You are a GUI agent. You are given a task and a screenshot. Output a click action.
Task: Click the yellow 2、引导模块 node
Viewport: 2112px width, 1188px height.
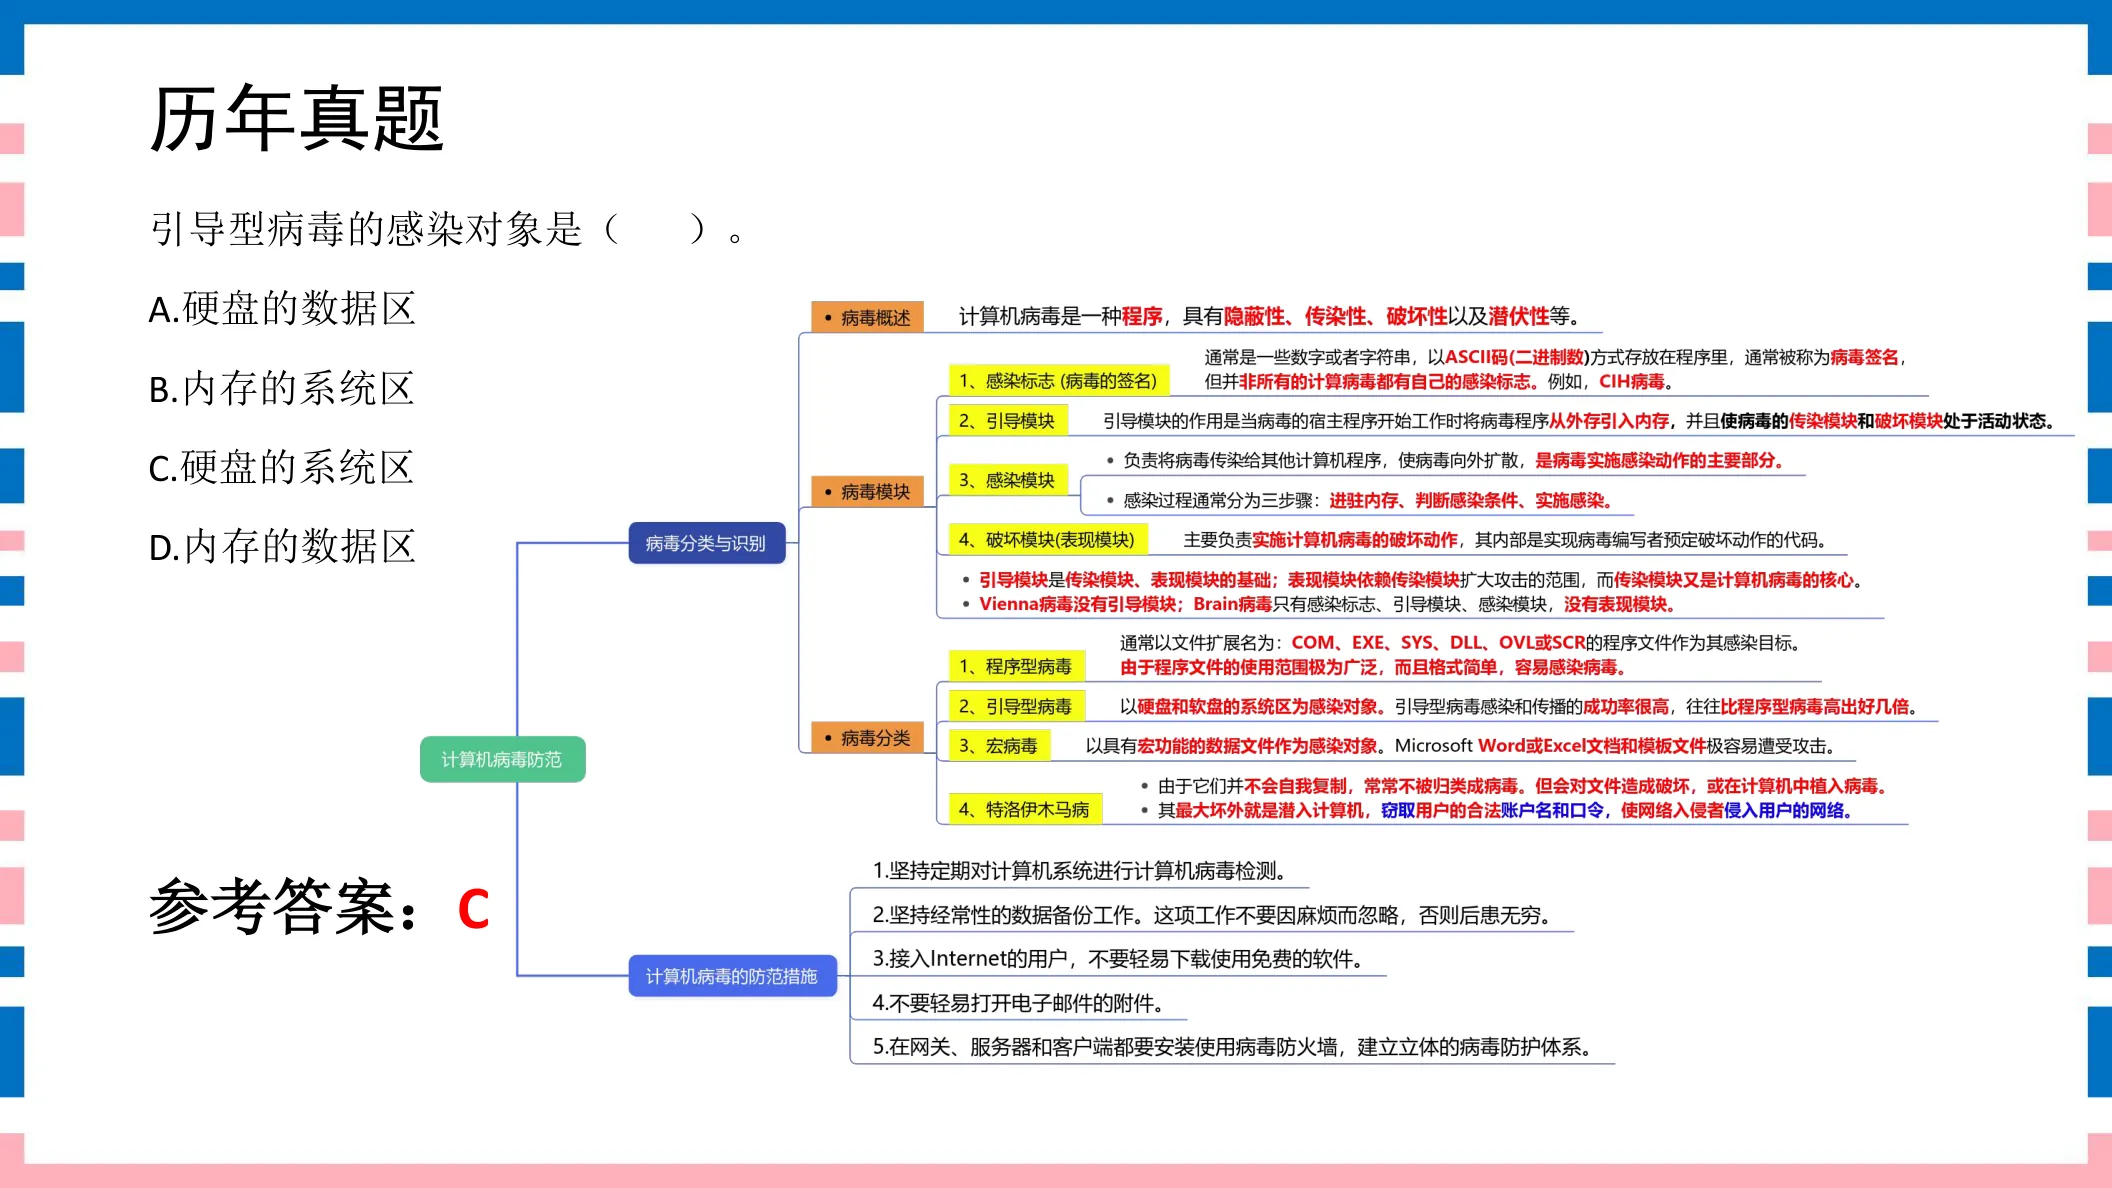click(1007, 421)
